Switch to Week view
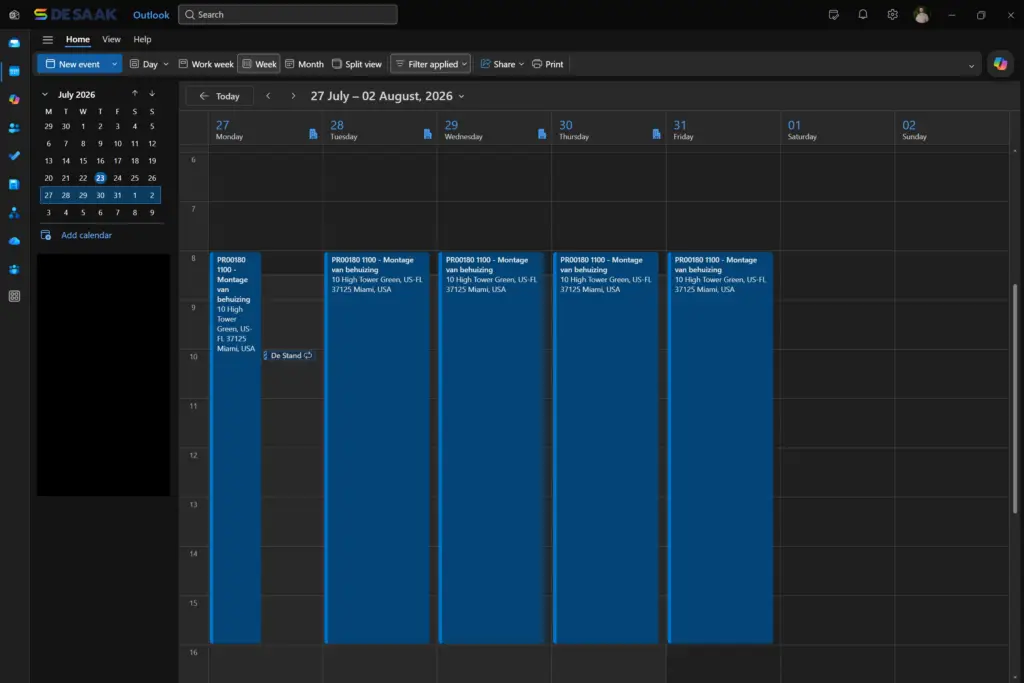 click(x=259, y=64)
